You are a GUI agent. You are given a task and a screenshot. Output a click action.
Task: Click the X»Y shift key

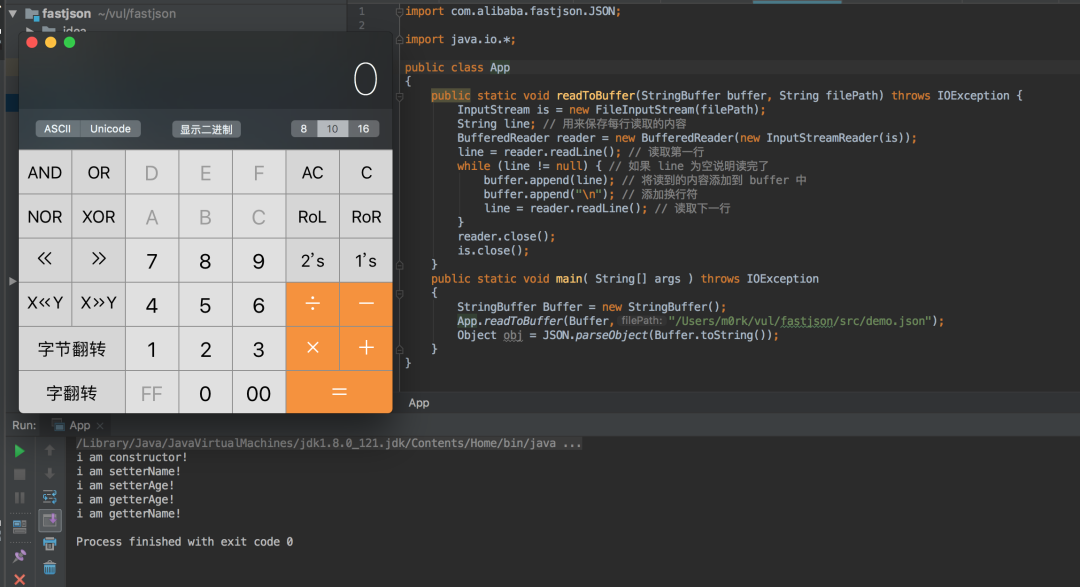coord(98,304)
